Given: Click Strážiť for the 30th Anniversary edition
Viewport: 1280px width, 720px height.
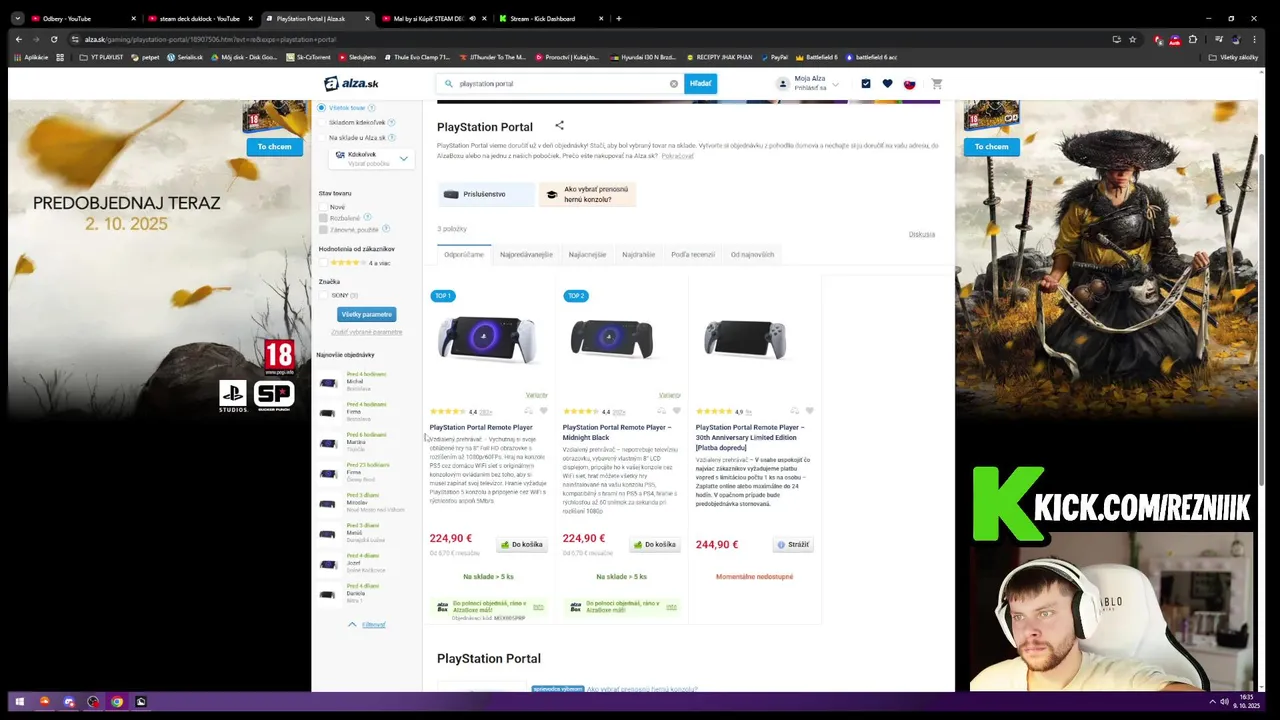Looking at the screenshot, I should (x=793, y=545).
